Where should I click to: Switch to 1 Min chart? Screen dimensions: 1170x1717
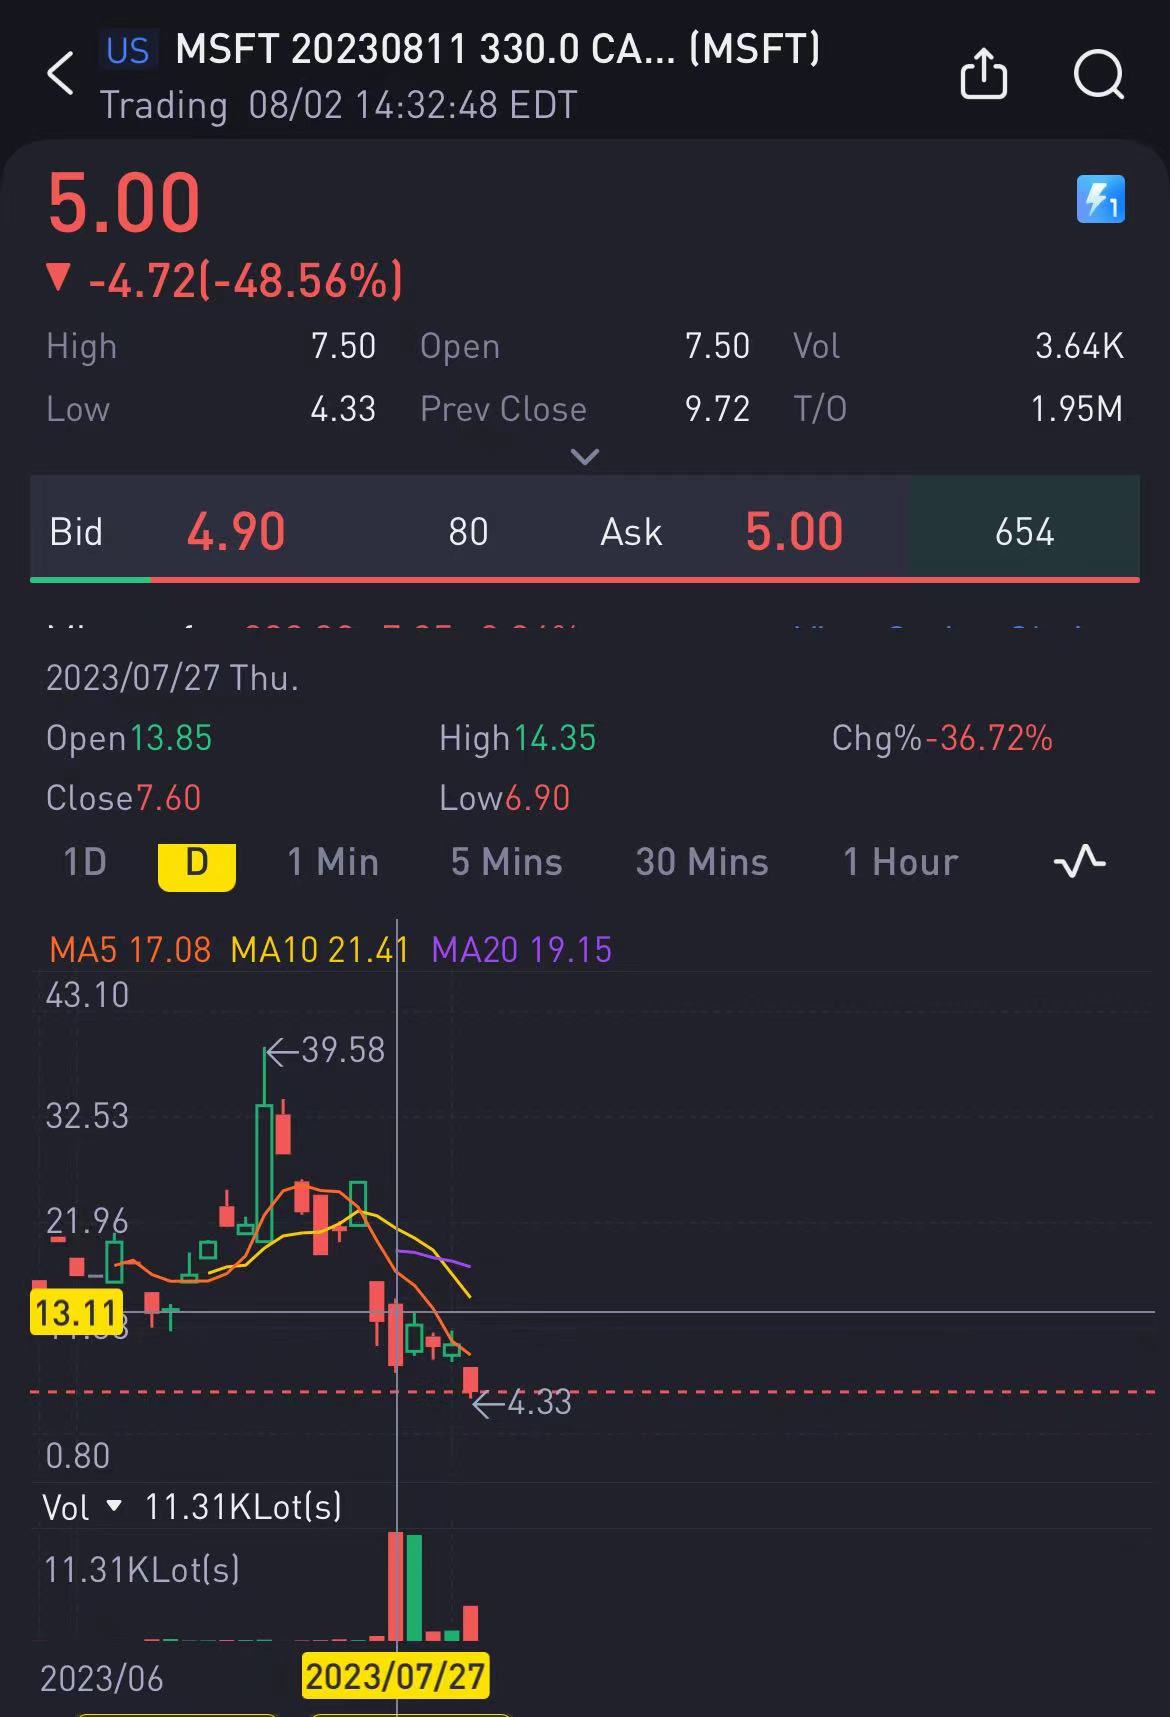click(333, 862)
